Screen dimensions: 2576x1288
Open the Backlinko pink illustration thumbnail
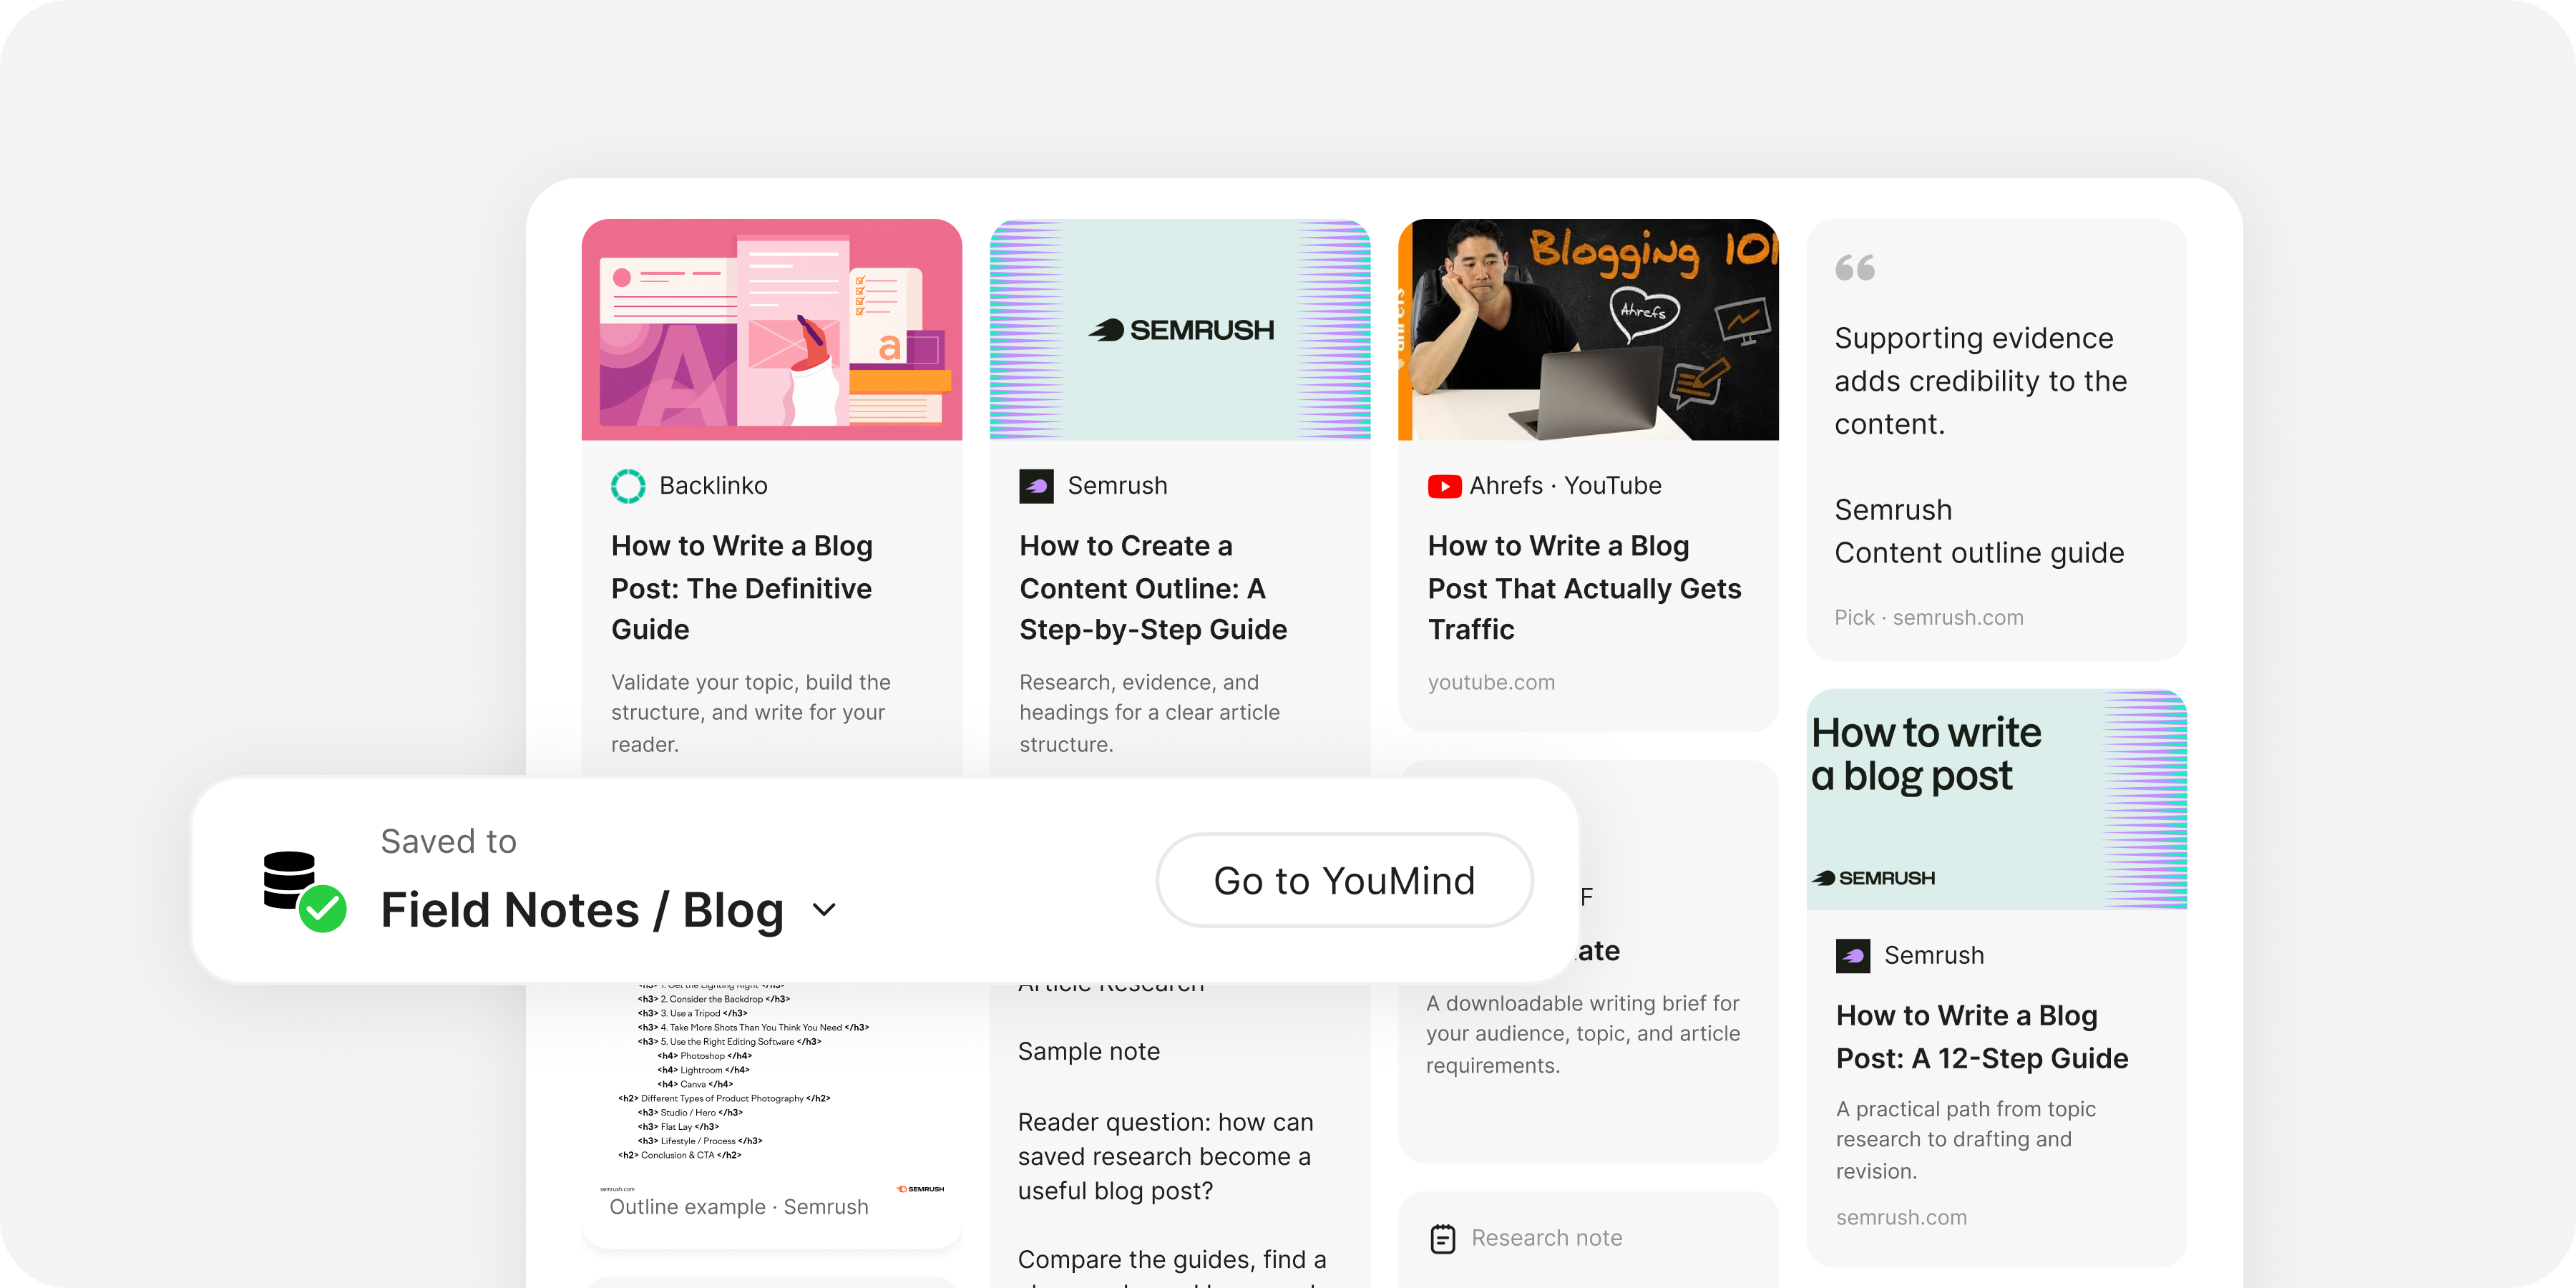(x=772, y=330)
